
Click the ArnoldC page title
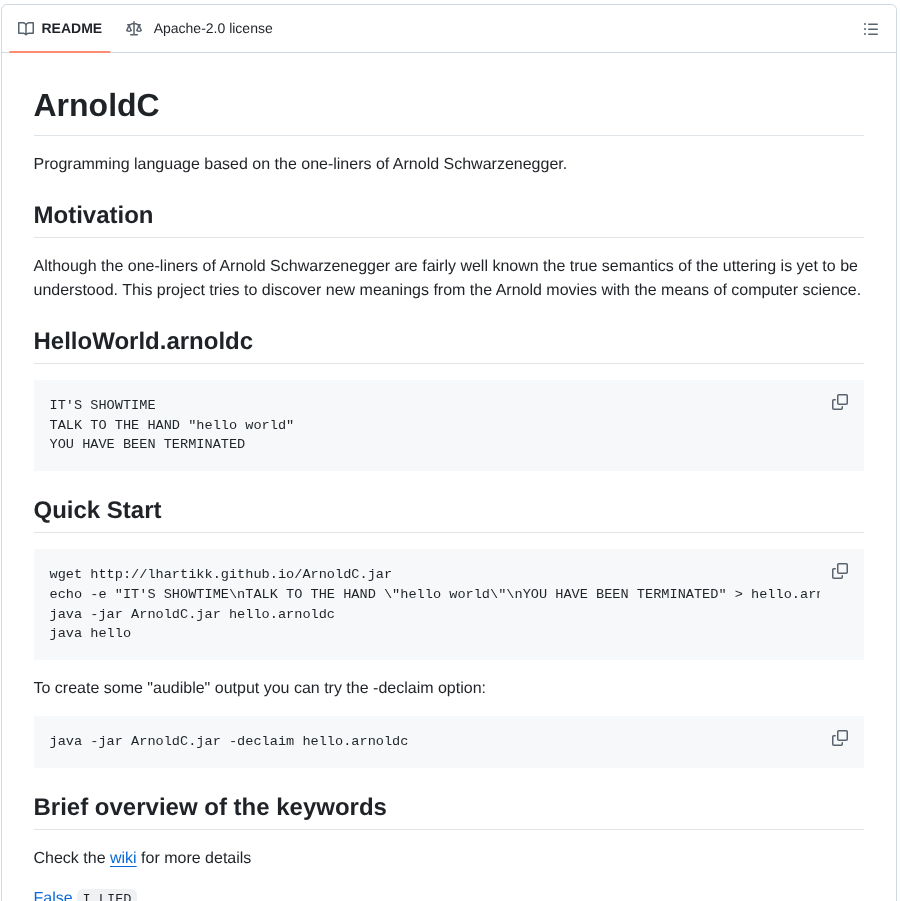click(x=96, y=105)
